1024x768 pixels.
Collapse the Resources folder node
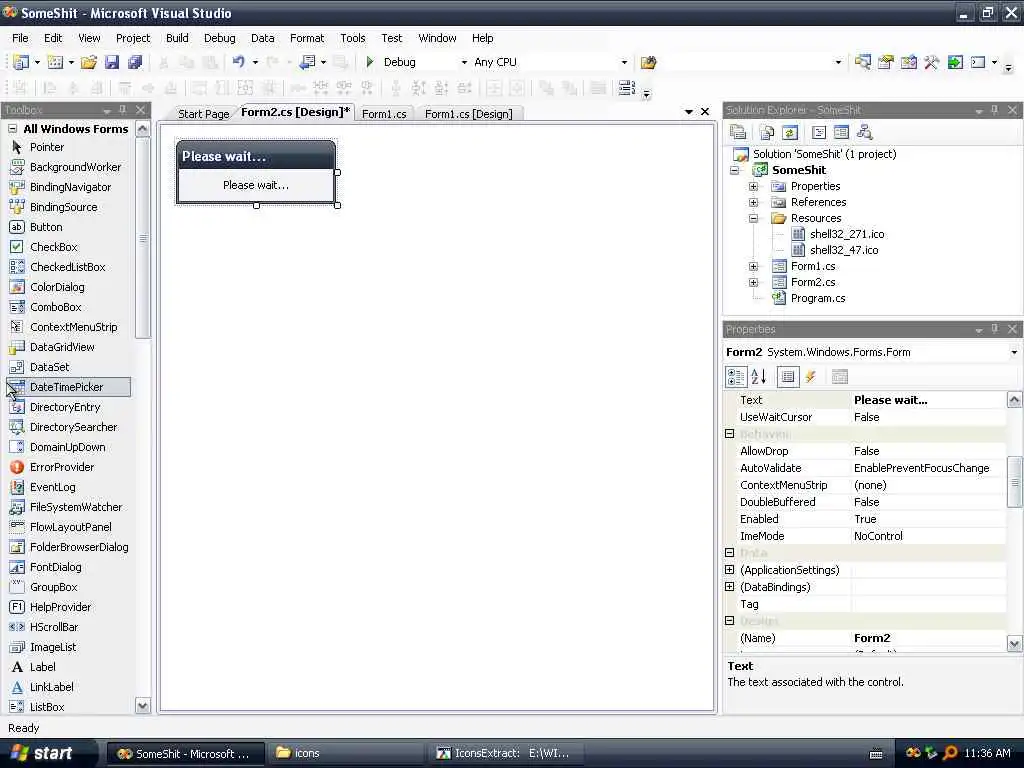[x=754, y=218]
